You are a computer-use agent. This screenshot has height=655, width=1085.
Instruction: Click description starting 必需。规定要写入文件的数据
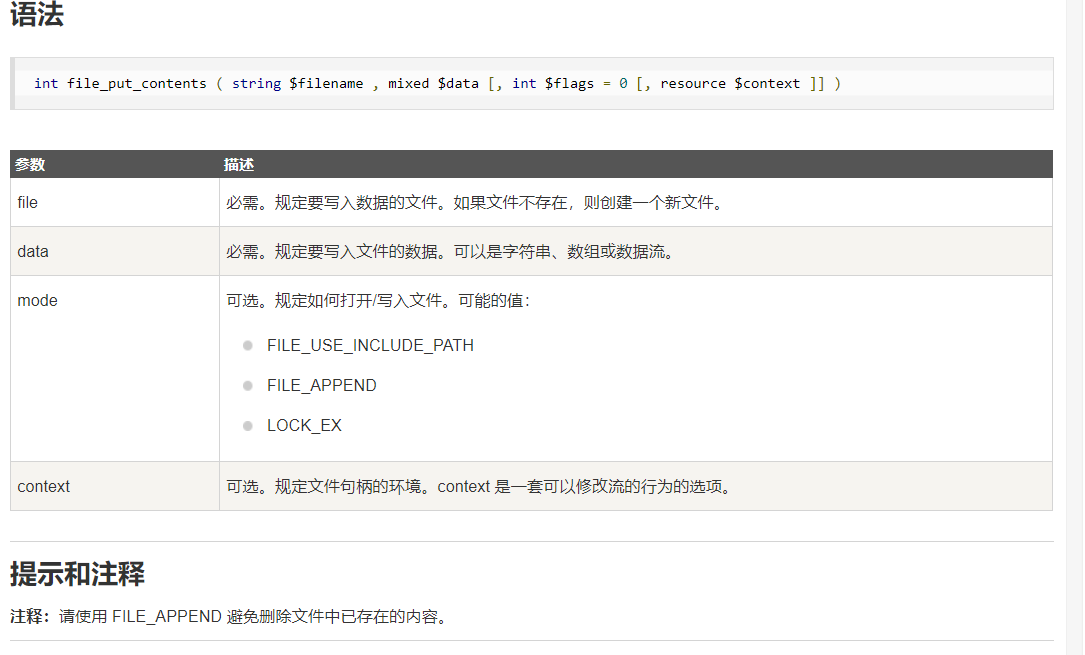pos(451,252)
